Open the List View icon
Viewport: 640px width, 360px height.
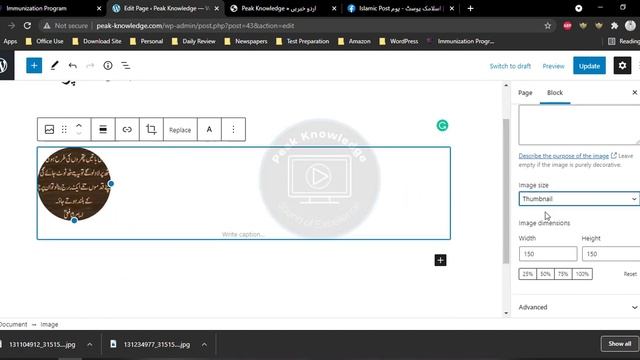tap(126, 65)
